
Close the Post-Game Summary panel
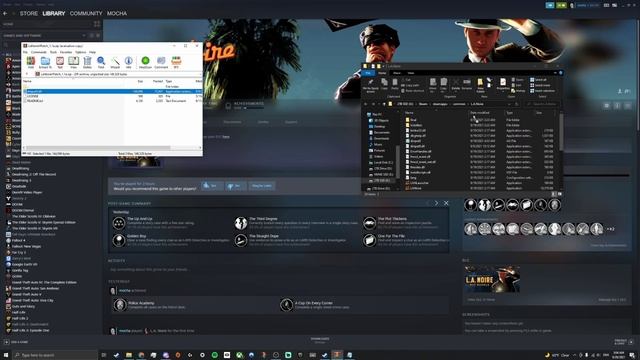click(x=446, y=203)
